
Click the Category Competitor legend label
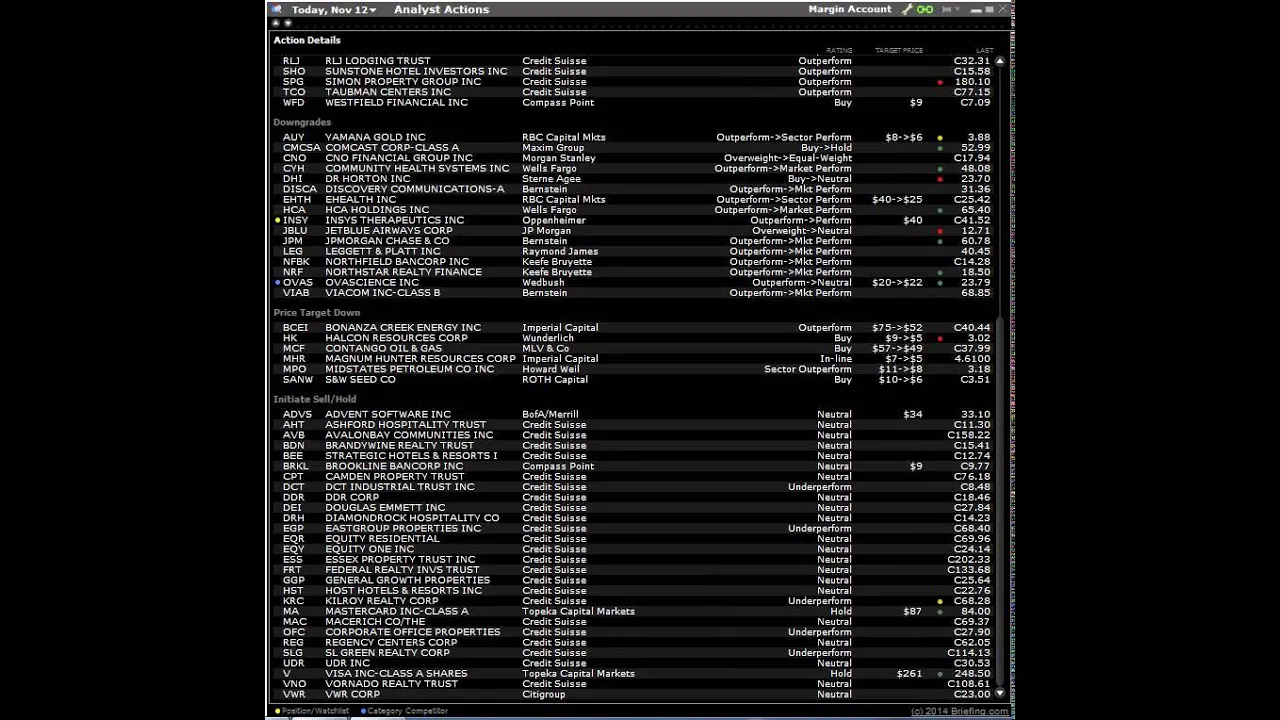click(407, 711)
